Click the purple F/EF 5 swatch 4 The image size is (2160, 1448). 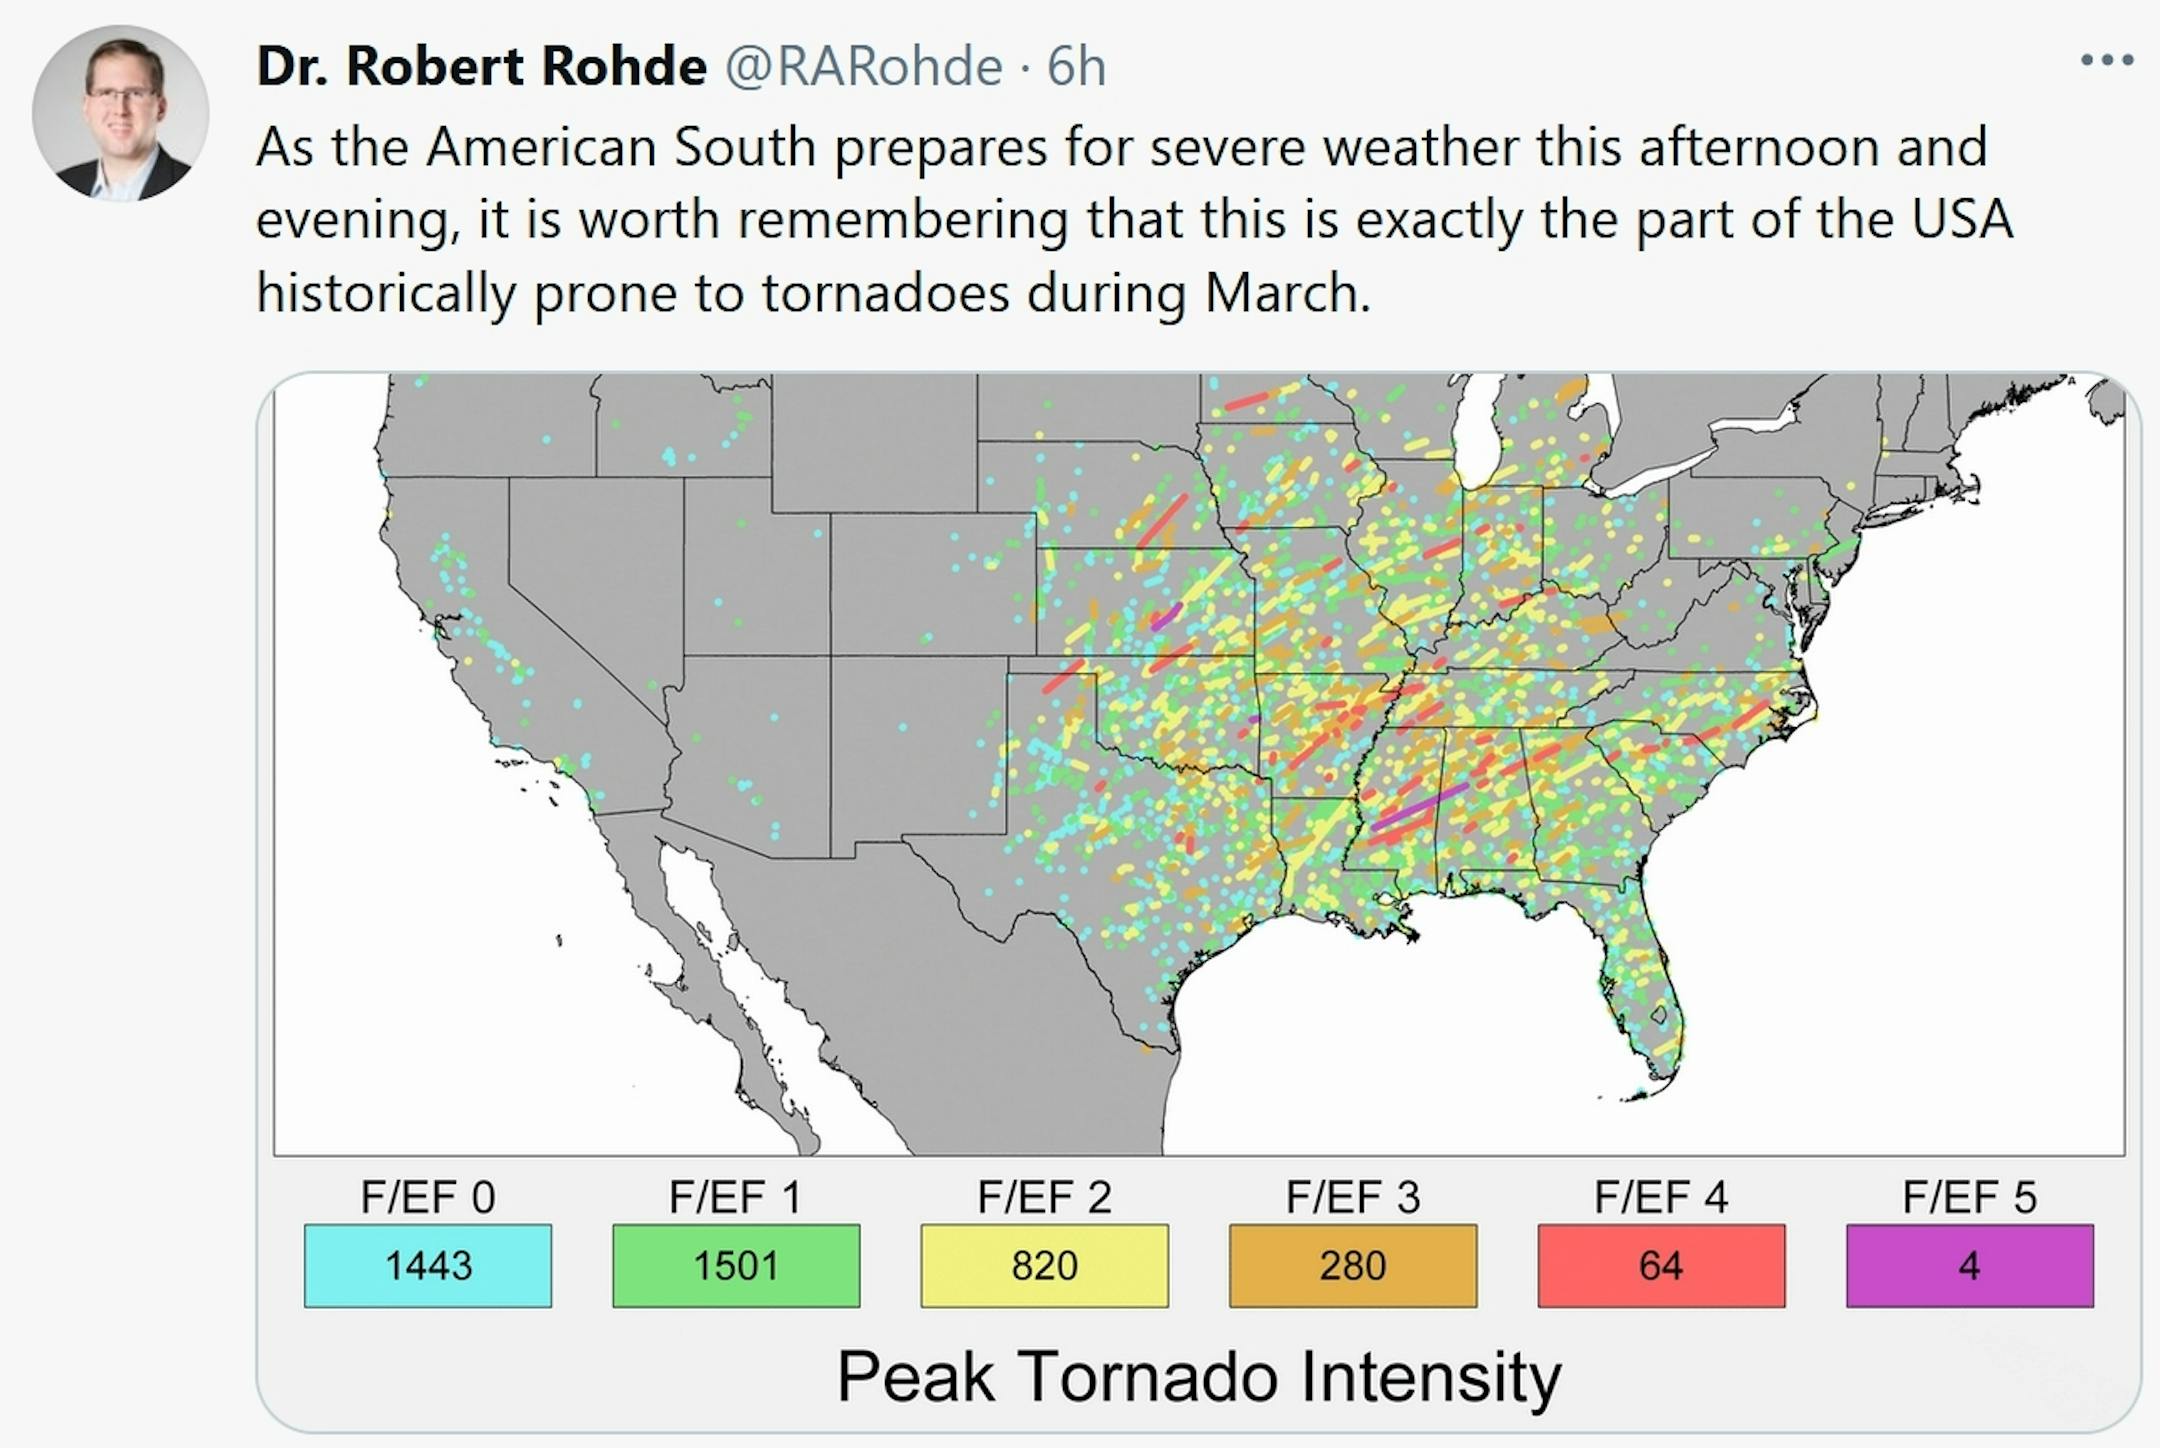point(1969,1265)
